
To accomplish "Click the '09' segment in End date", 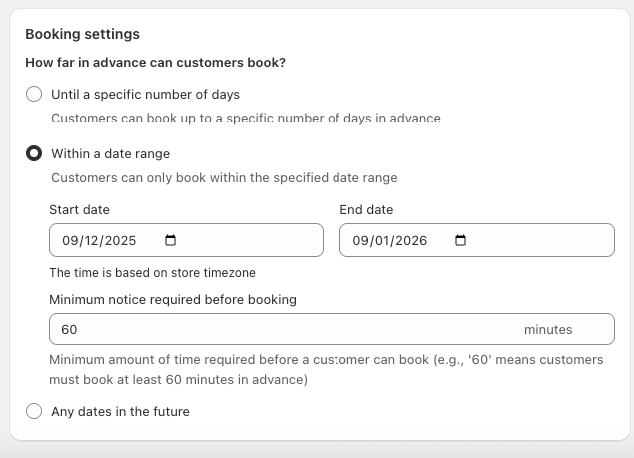I will click(360, 241).
